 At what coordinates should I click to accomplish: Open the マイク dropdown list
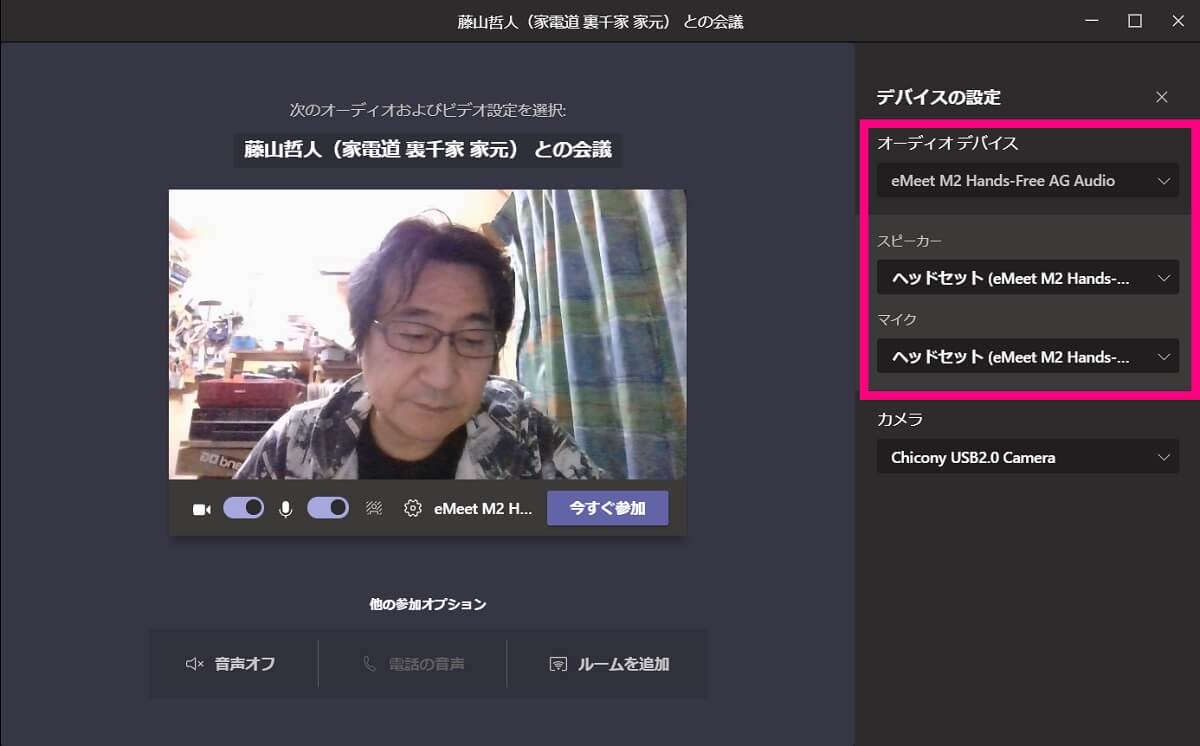1027,356
